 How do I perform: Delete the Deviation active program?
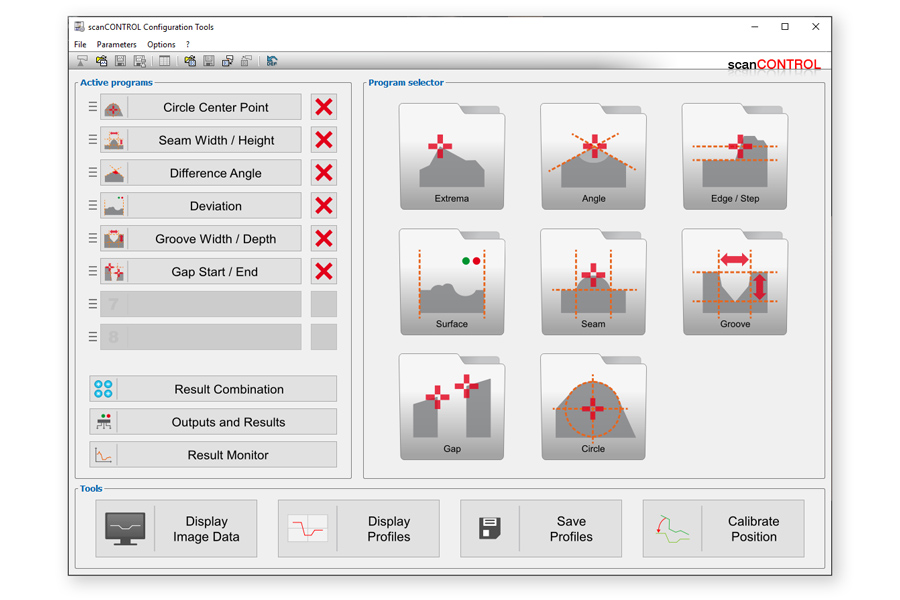(323, 206)
